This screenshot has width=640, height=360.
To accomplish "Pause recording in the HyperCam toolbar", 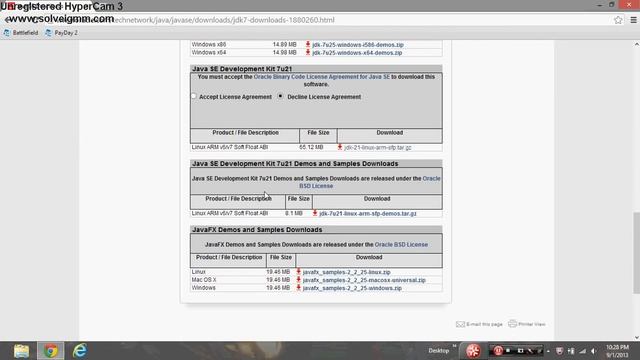I will [498, 351].
